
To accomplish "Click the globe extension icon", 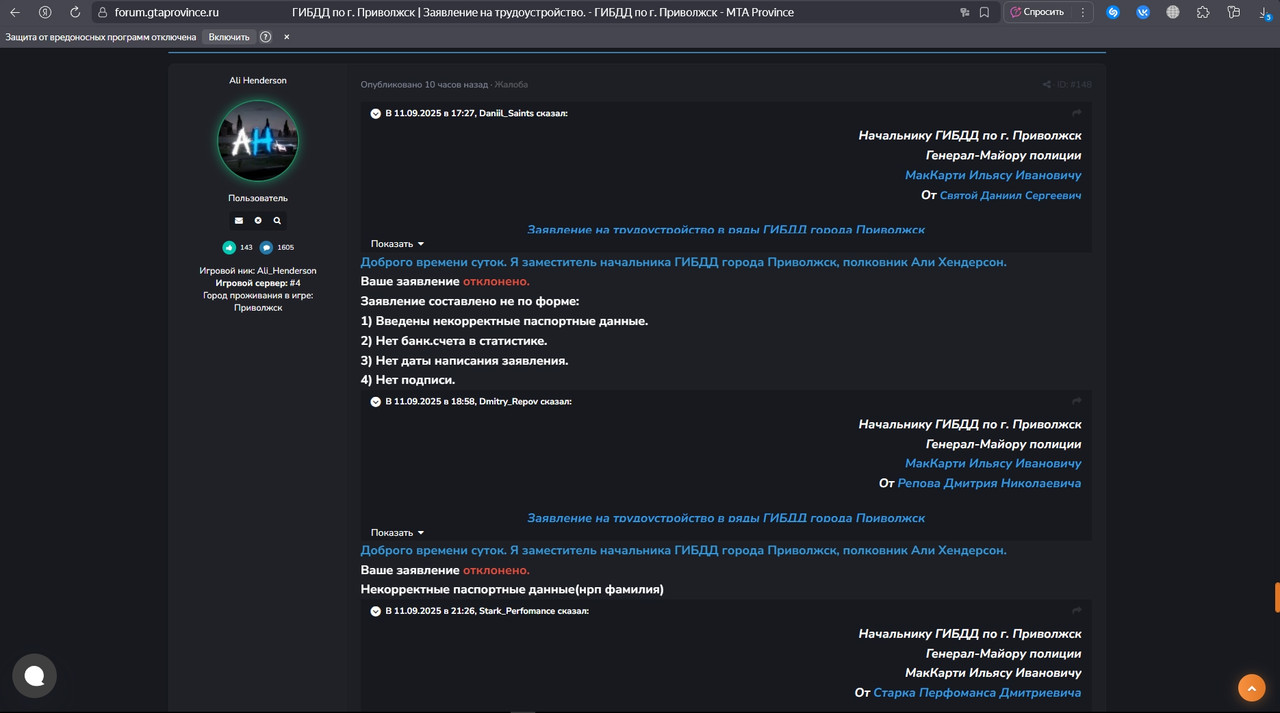I will 1173,12.
